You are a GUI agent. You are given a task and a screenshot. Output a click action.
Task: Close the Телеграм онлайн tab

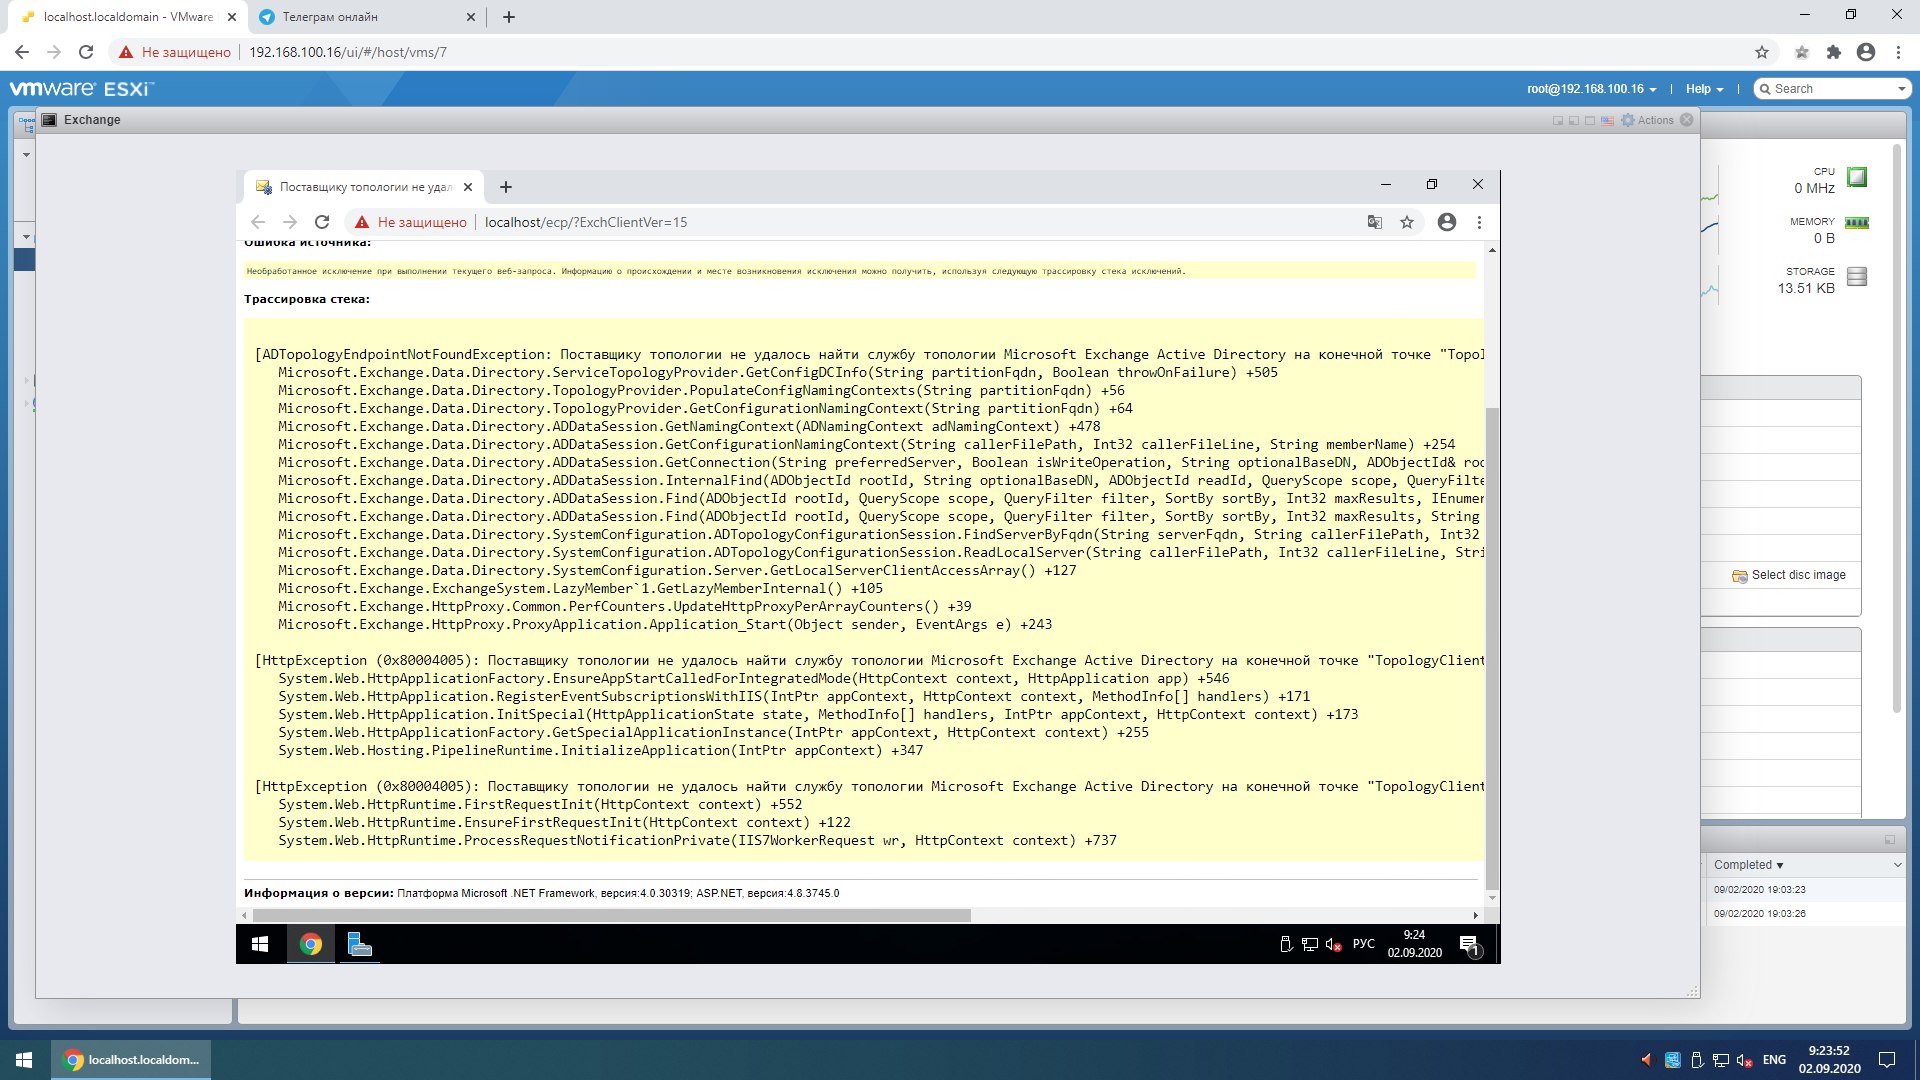(471, 17)
